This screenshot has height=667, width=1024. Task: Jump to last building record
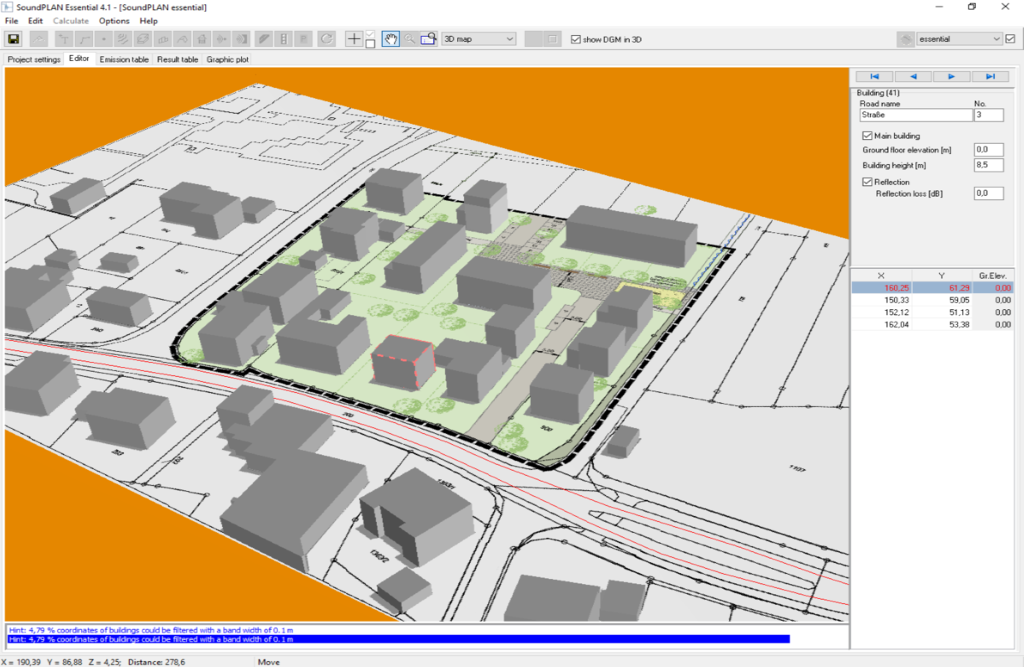(x=990, y=76)
